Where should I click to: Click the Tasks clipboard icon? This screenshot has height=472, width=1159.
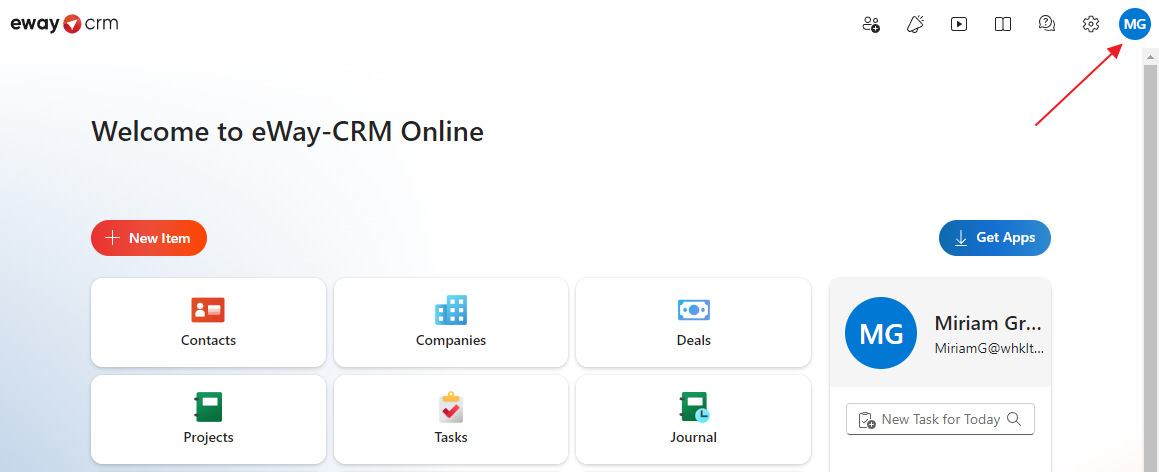451,407
